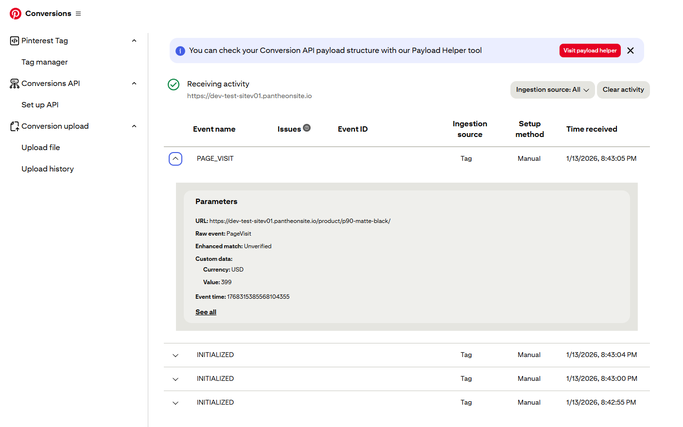Click the See all parameters link
This screenshot has width=683, height=427.
[x=205, y=312]
